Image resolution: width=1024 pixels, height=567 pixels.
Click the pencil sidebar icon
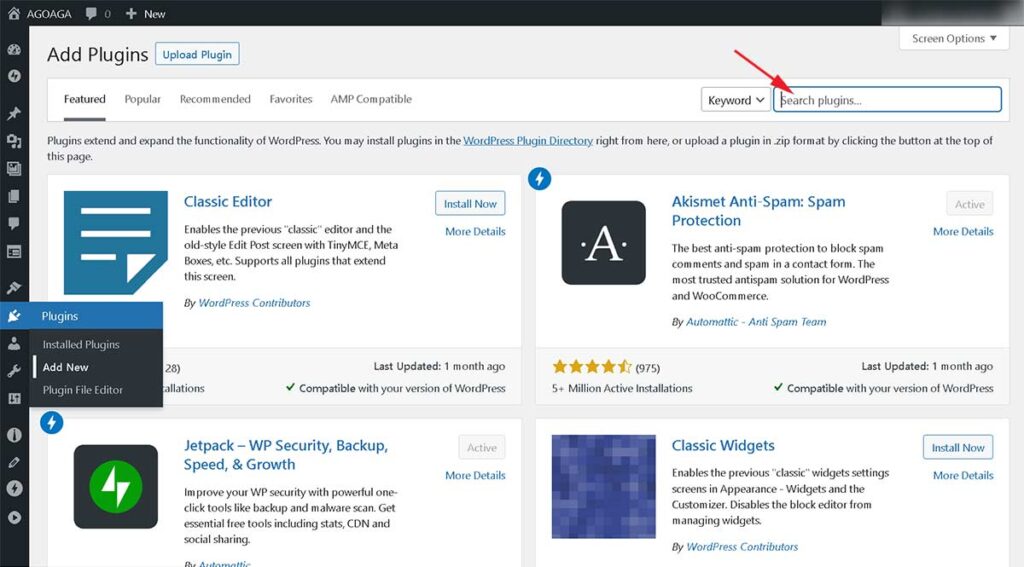(x=14, y=462)
